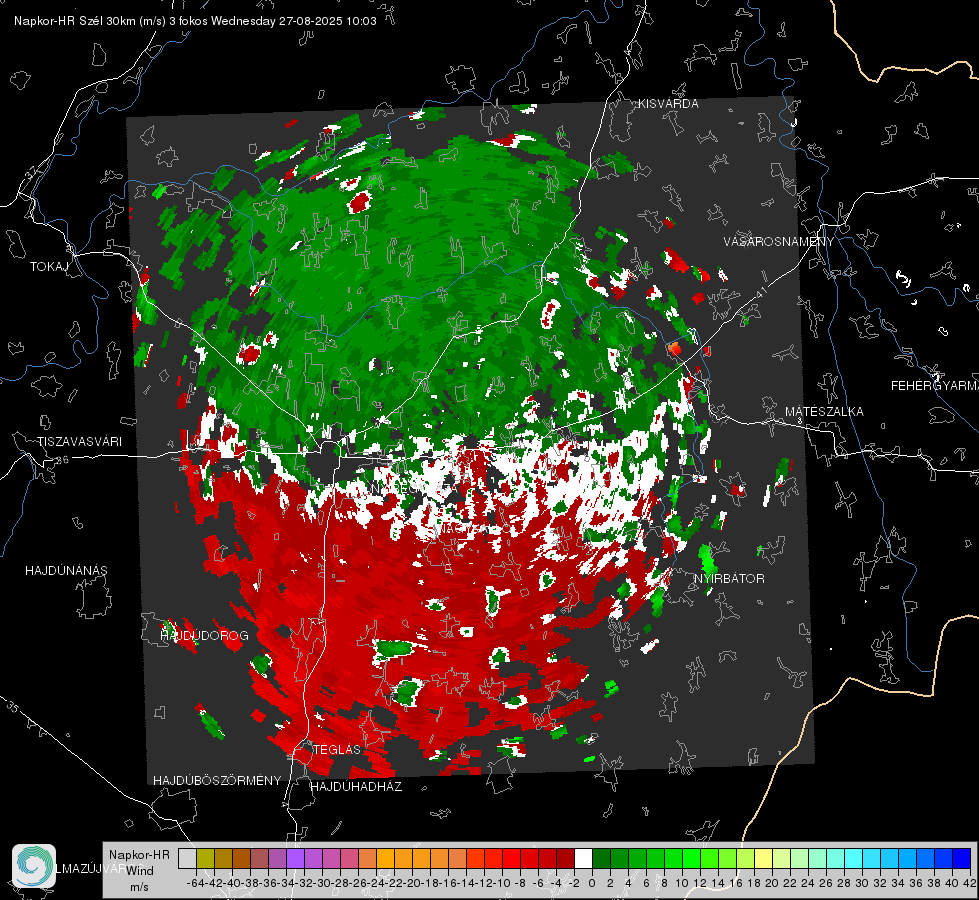Click road number 35 marker
The image size is (979, 900).
click(x=13, y=706)
